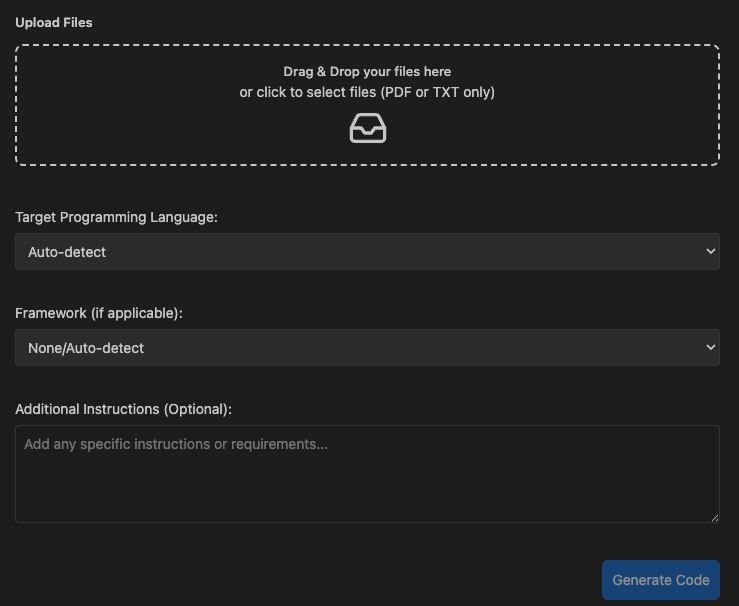The width and height of the screenshot is (739, 606).
Task: Expand the Auto-detect language dropdown chevron
Action: pos(711,252)
